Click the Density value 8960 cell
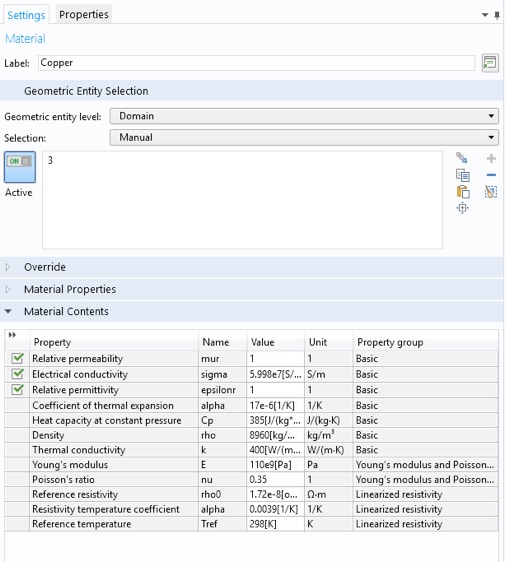Viewport: 505px width, 562px height. [x=275, y=435]
